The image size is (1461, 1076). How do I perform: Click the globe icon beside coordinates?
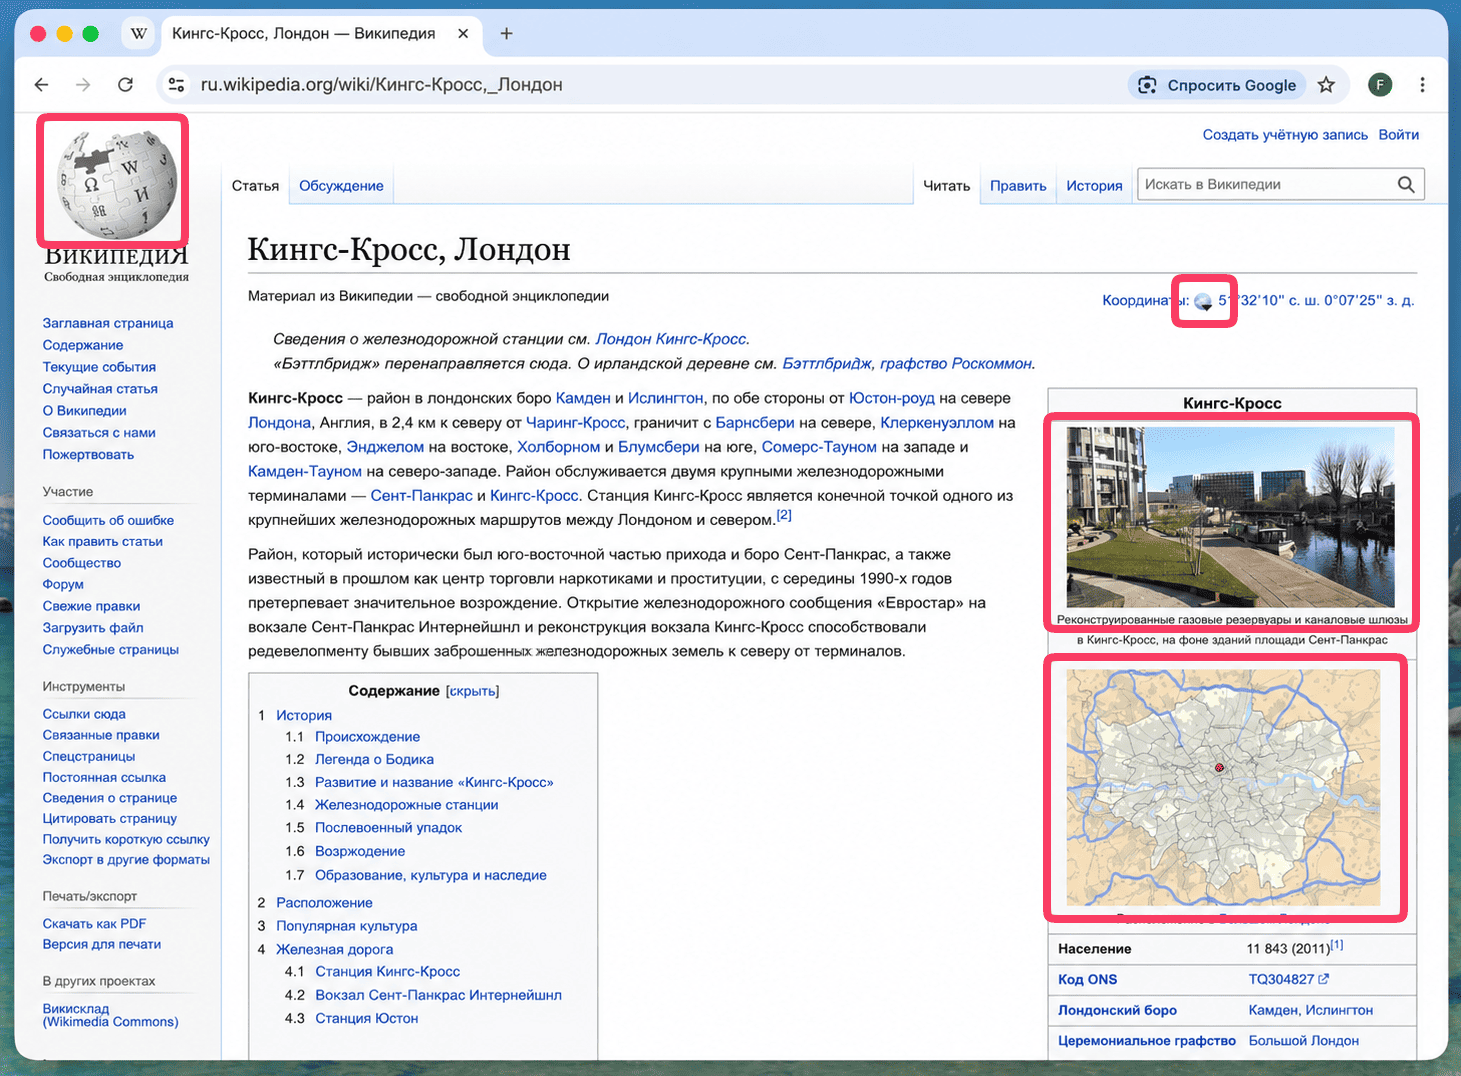pos(1204,301)
